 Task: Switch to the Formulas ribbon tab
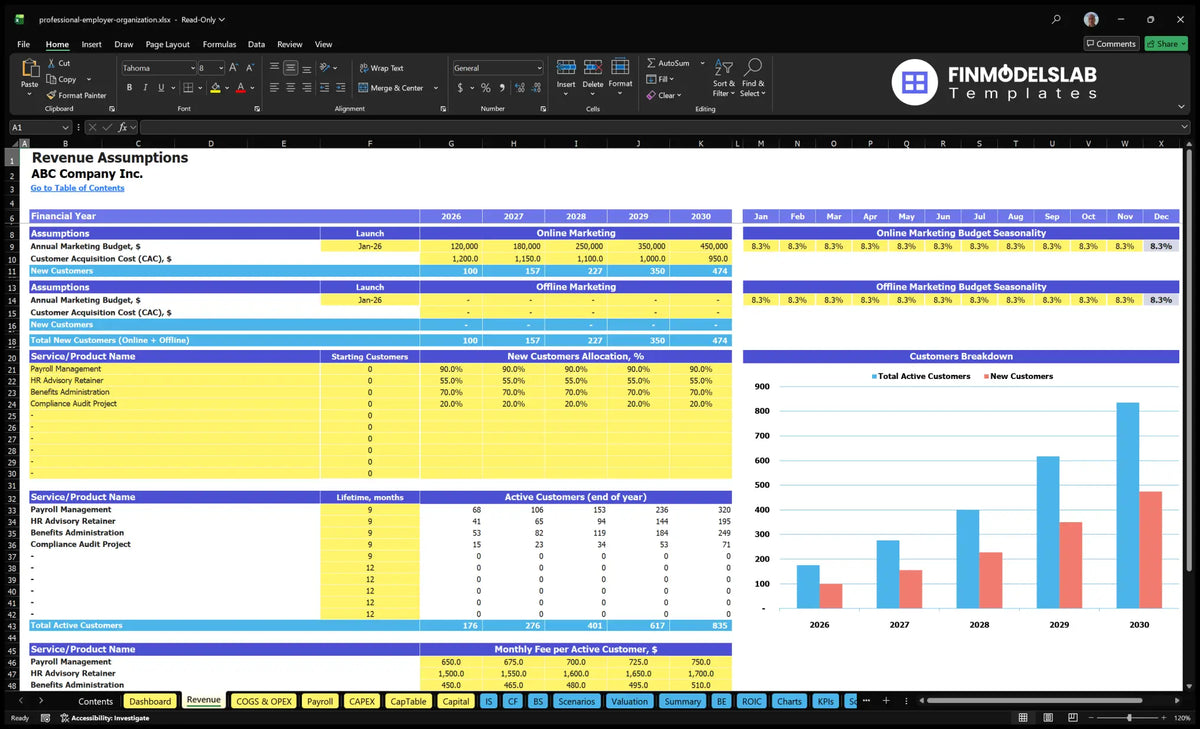[219, 44]
